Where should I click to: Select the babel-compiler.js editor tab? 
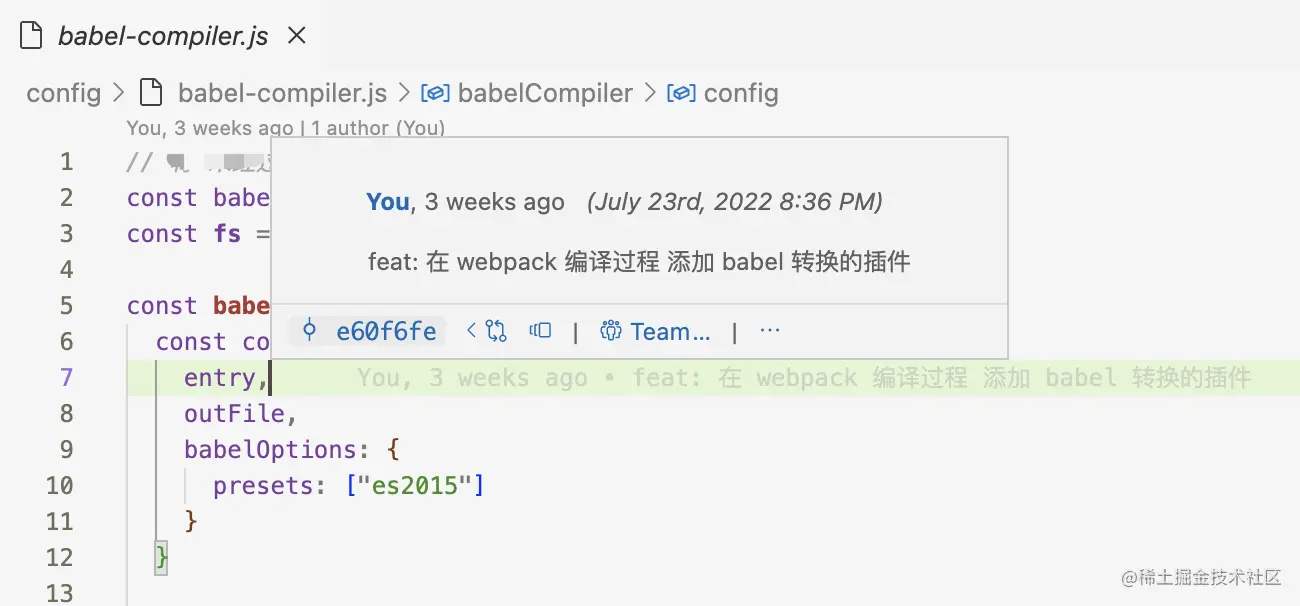tap(164, 36)
